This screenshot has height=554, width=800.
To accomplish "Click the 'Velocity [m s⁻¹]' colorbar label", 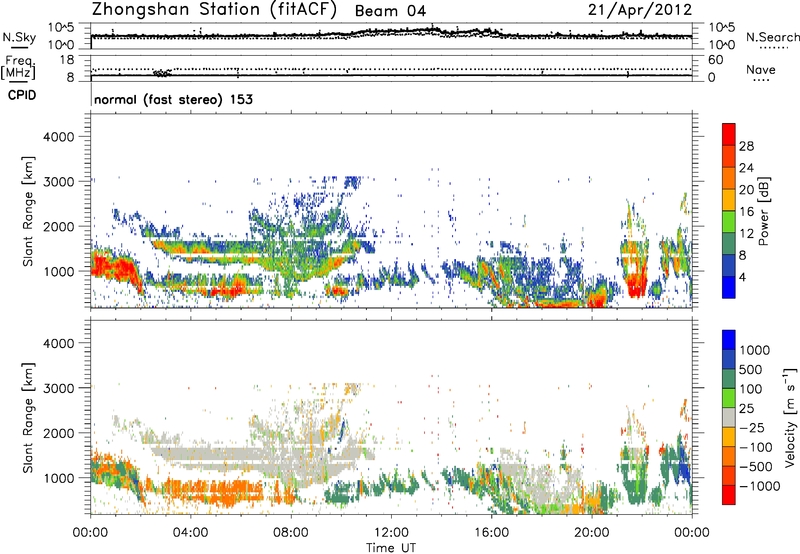I will point(790,417).
